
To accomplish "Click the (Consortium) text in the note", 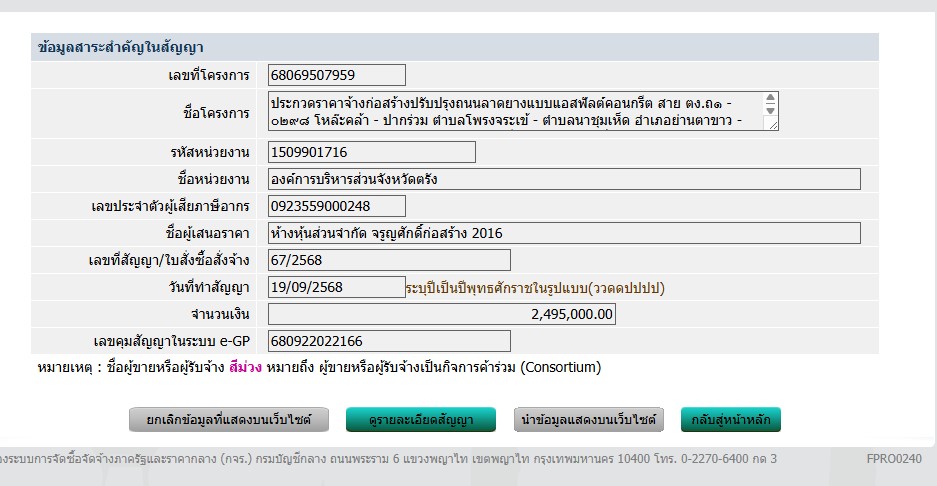I will 561,367.
